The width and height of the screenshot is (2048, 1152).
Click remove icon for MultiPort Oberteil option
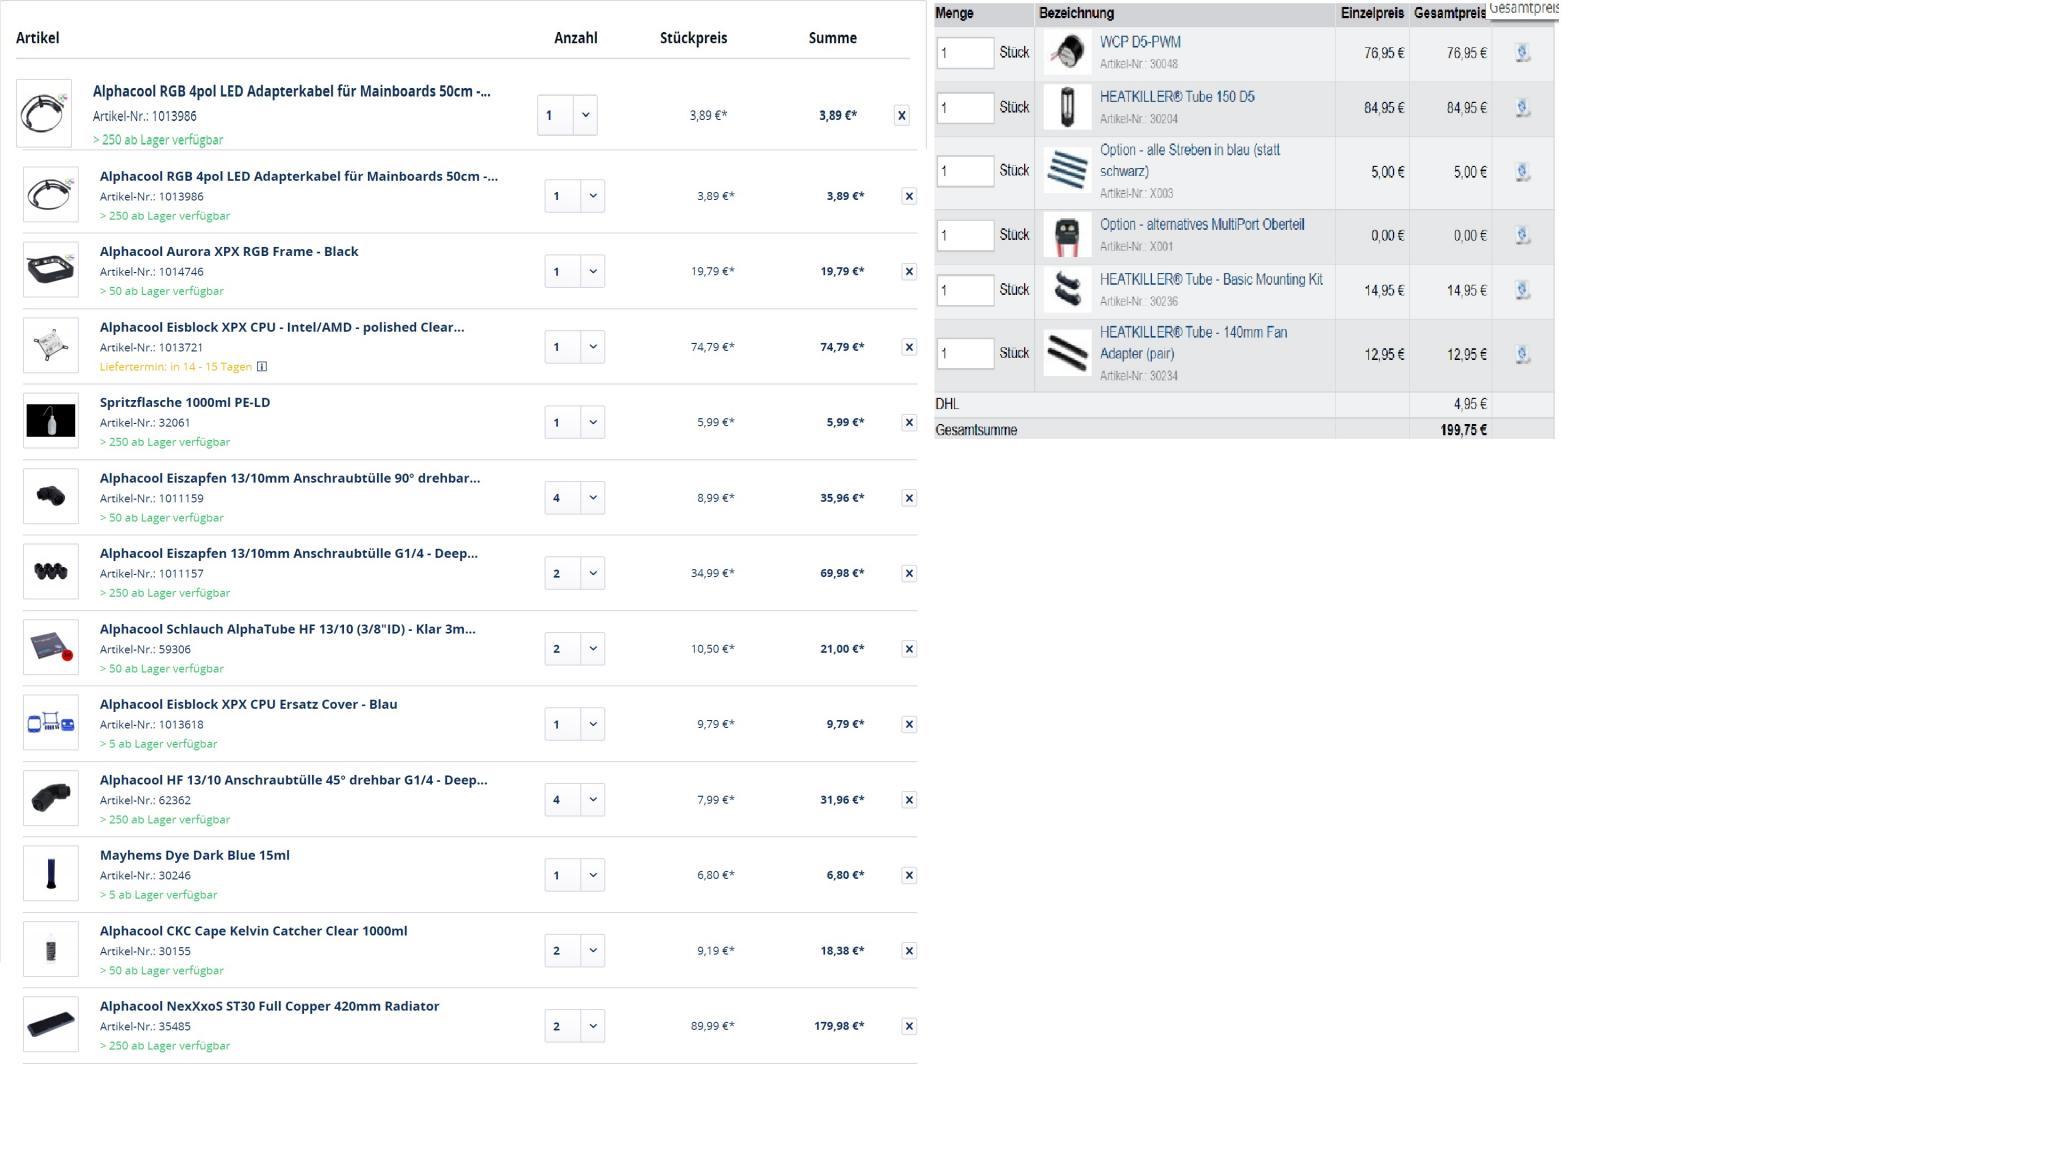click(x=1522, y=235)
